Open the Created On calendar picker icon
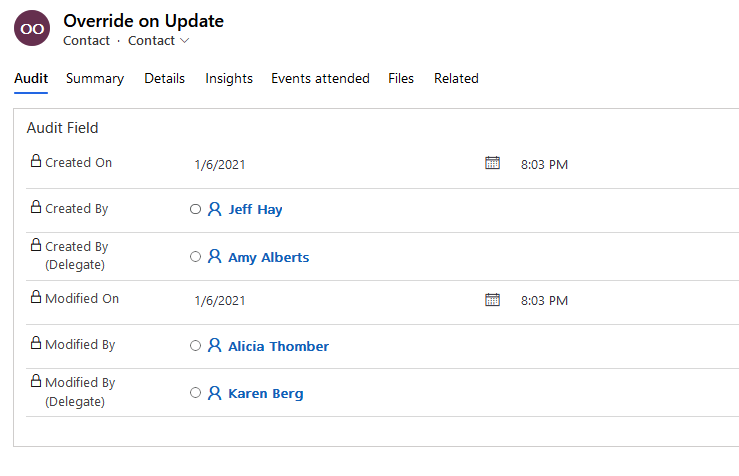Viewport: 739px width, 476px height. (492, 163)
